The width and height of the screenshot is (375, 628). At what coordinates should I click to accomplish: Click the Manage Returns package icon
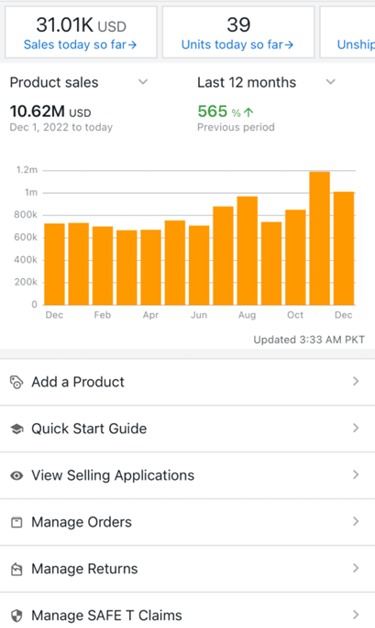coord(16,569)
